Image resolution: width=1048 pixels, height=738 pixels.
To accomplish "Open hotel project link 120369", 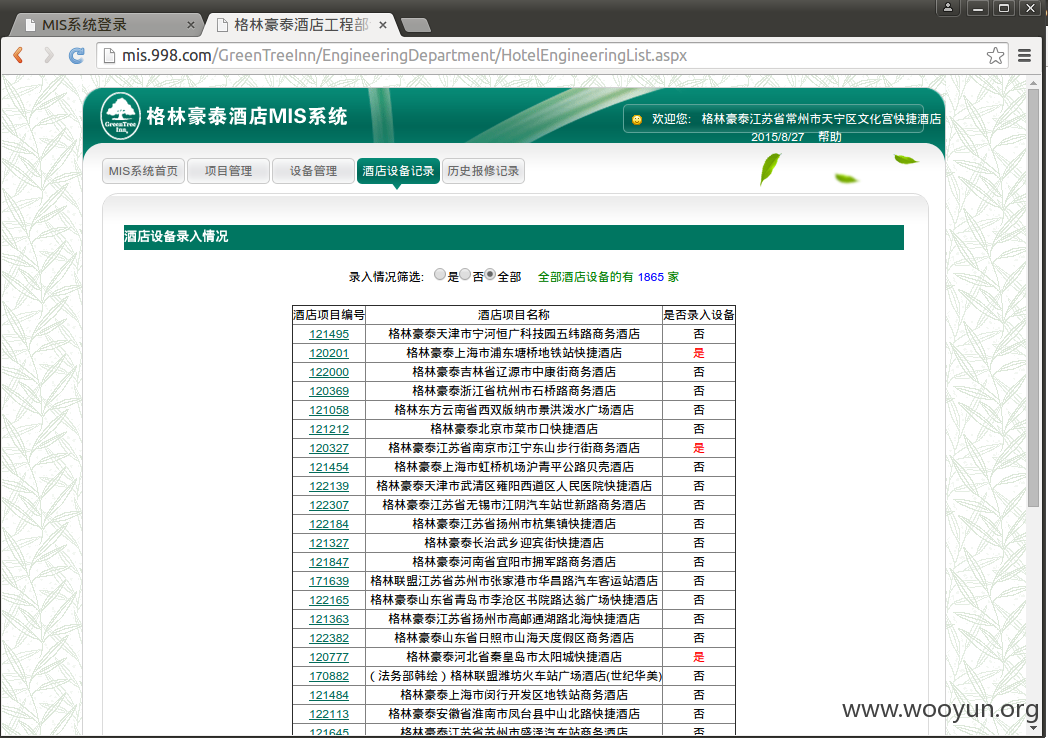I will coord(329,391).
